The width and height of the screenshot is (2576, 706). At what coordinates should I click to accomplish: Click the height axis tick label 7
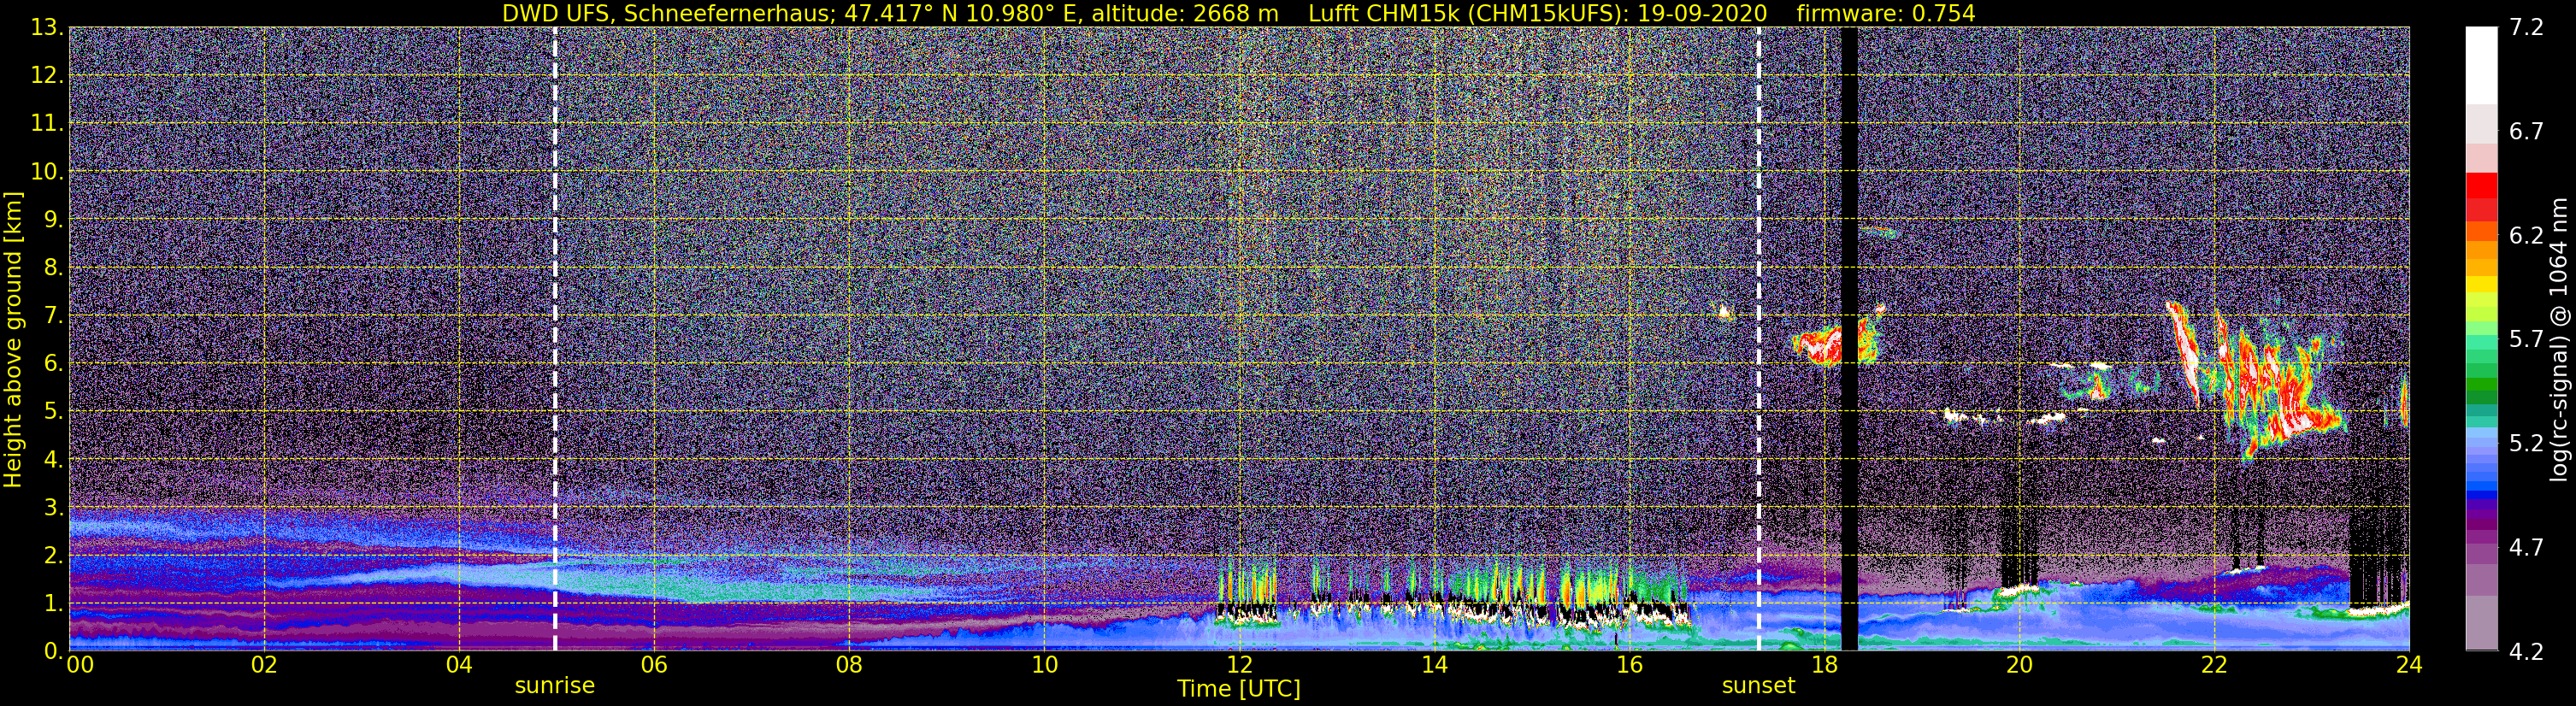52,316
